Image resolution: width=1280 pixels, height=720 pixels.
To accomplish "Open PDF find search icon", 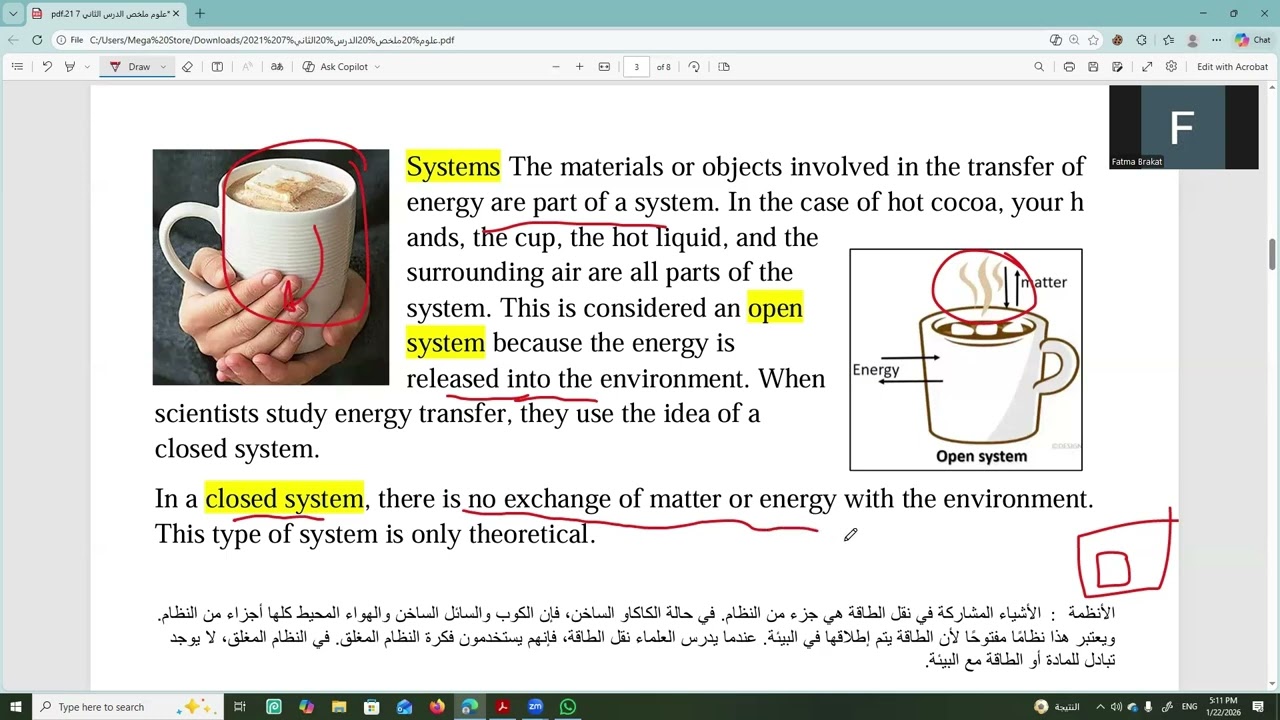I will [1039, 67].
